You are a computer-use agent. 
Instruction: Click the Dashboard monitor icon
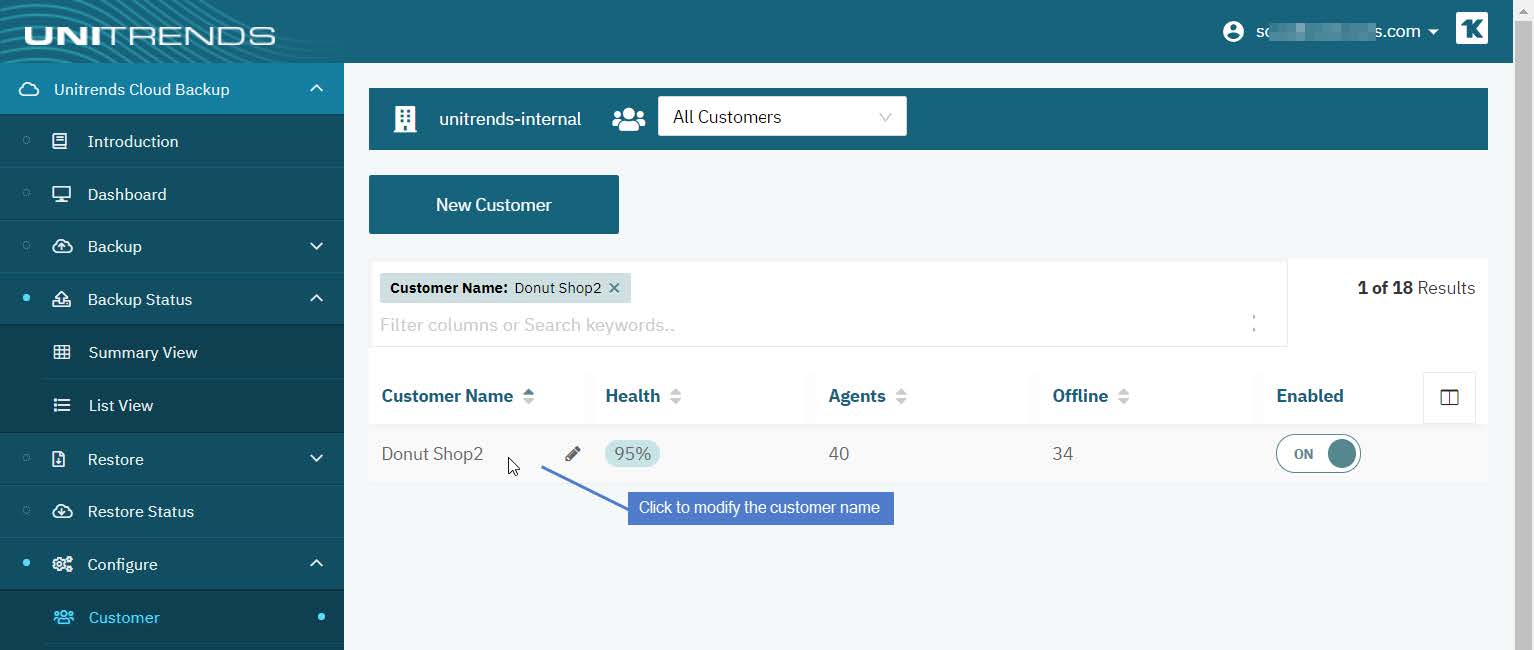click(61, 194)
